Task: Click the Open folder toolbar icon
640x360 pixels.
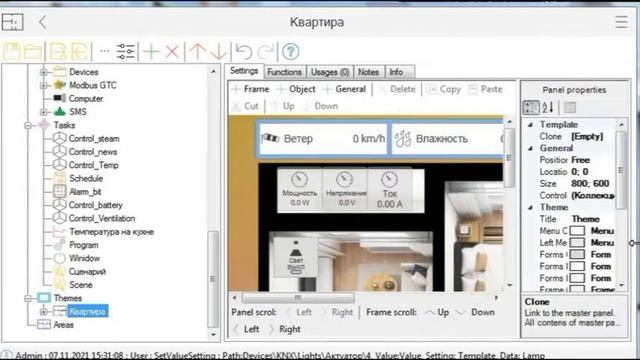Action: point(33,51)
